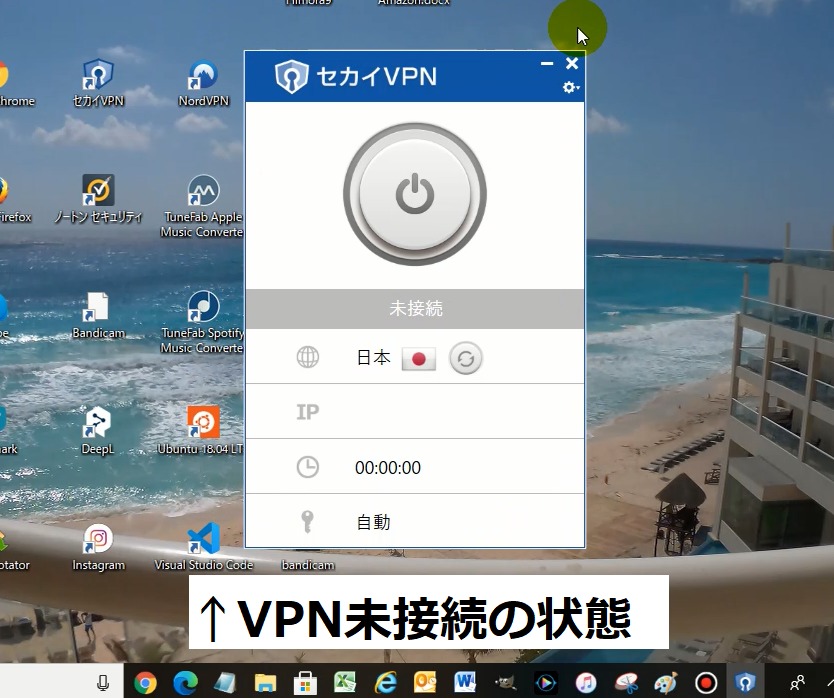Viewport: 834px width, 698px height.
Task: Launch Visual Studio Code from desktop
Action: pyautogui.click(x=203, y=541)
